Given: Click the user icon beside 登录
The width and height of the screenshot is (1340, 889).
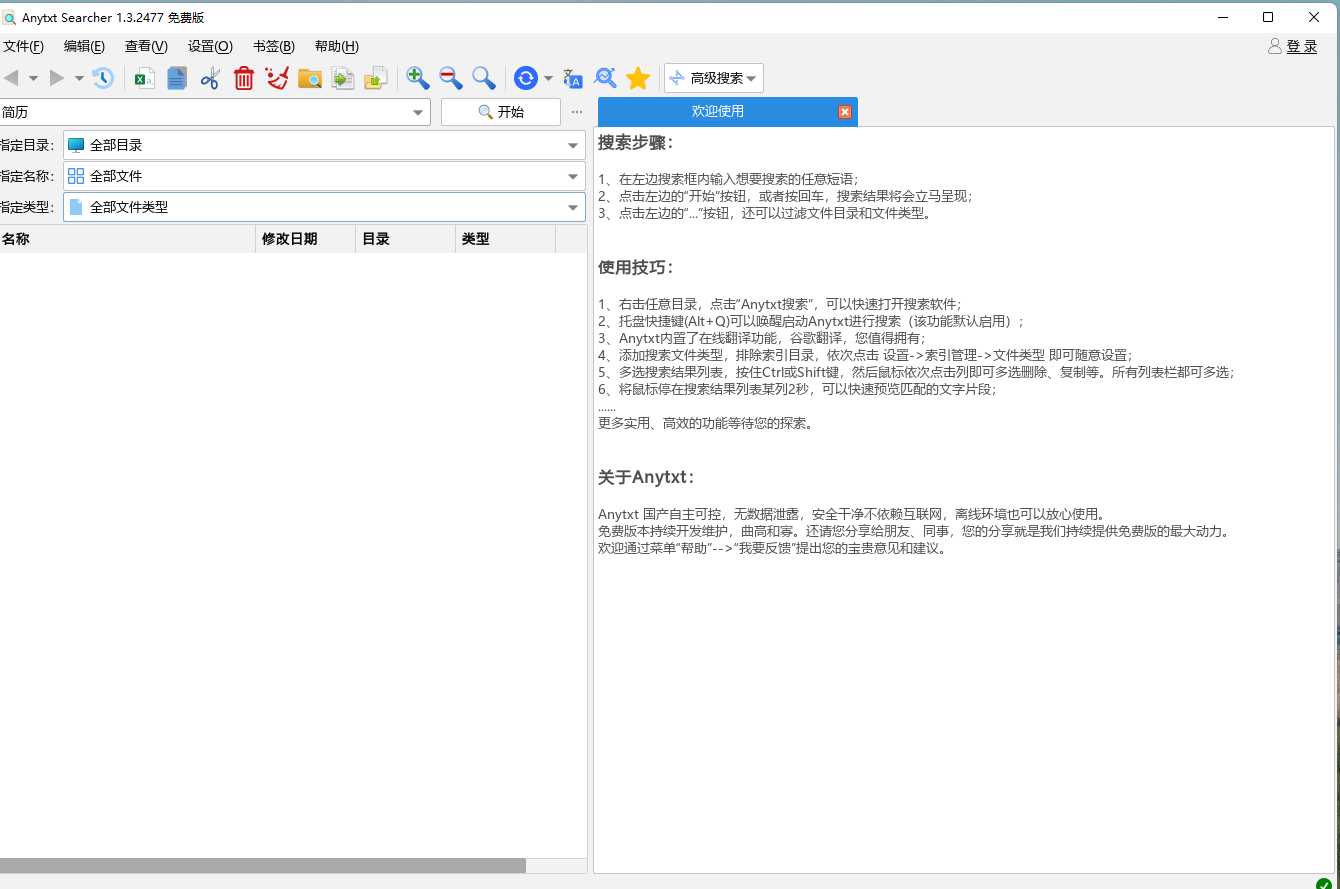Looking at the screenshot, I should [1275, 46].
